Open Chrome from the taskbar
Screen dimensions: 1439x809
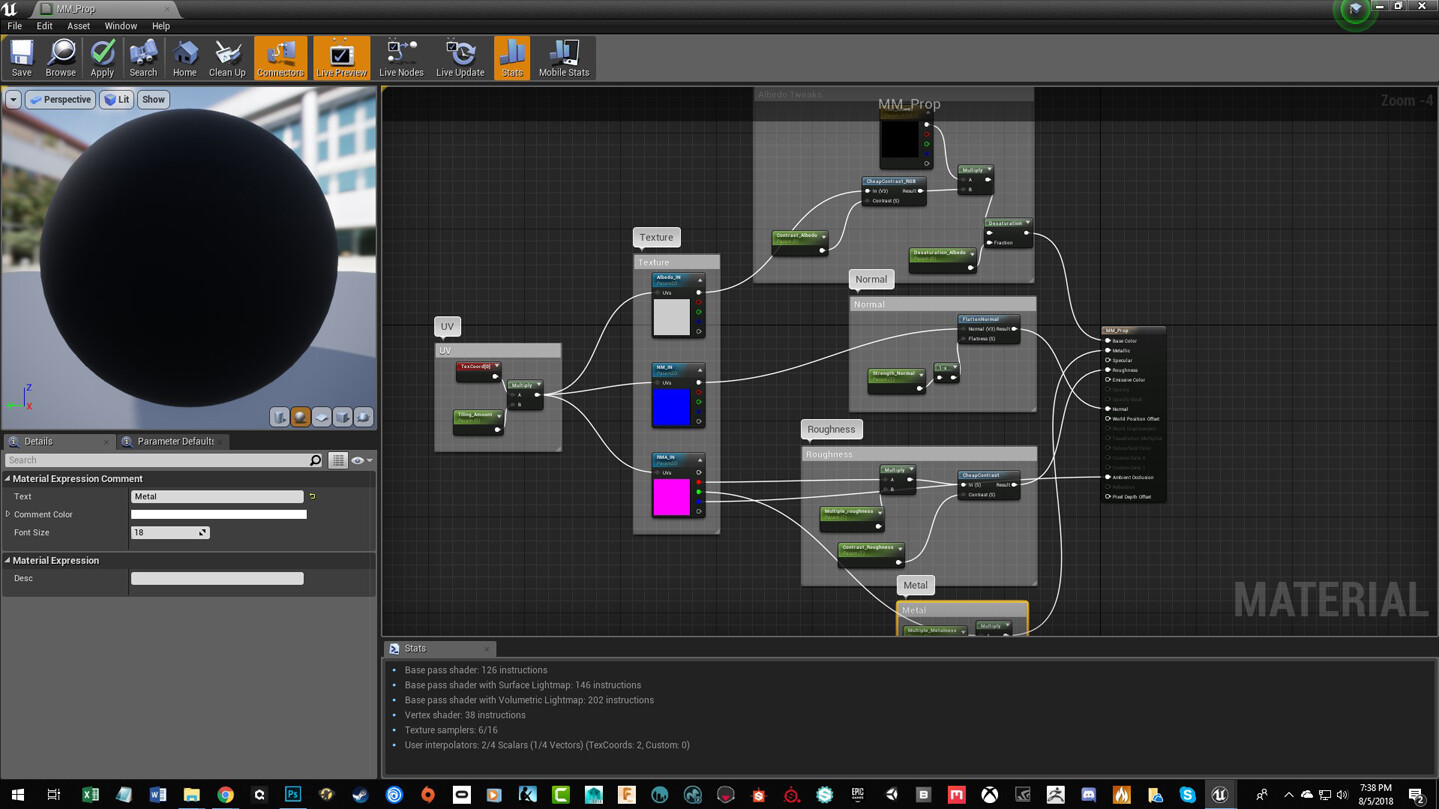pos(225,795)
